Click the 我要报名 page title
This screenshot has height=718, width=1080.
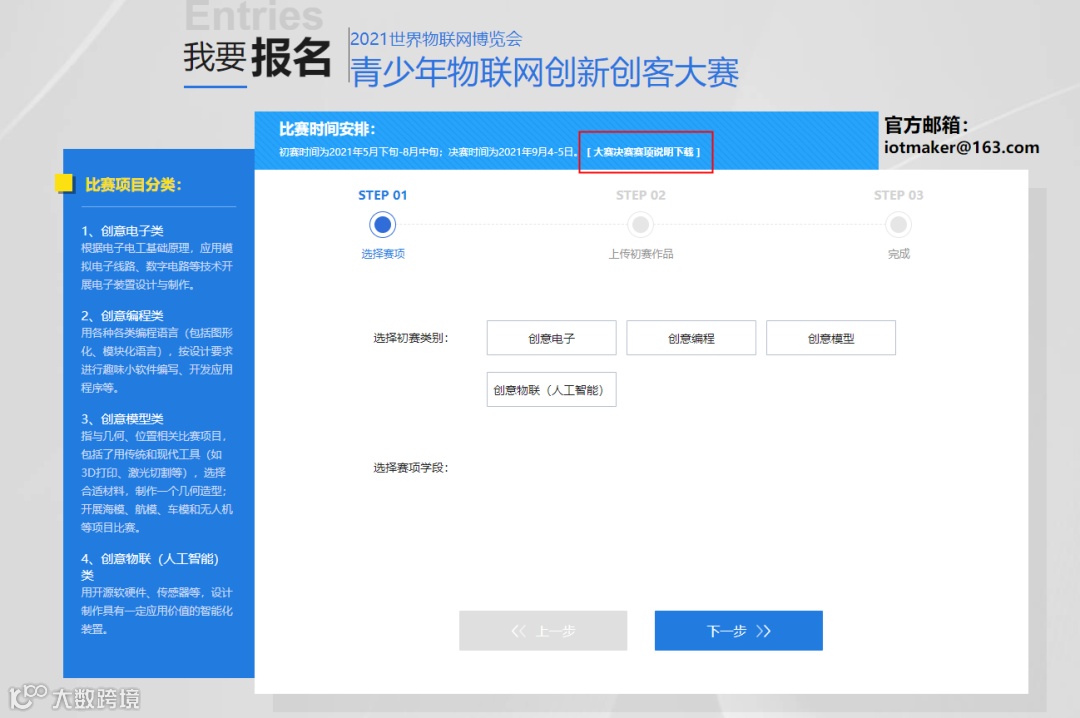pyautogui.click(x=257, y=57)
